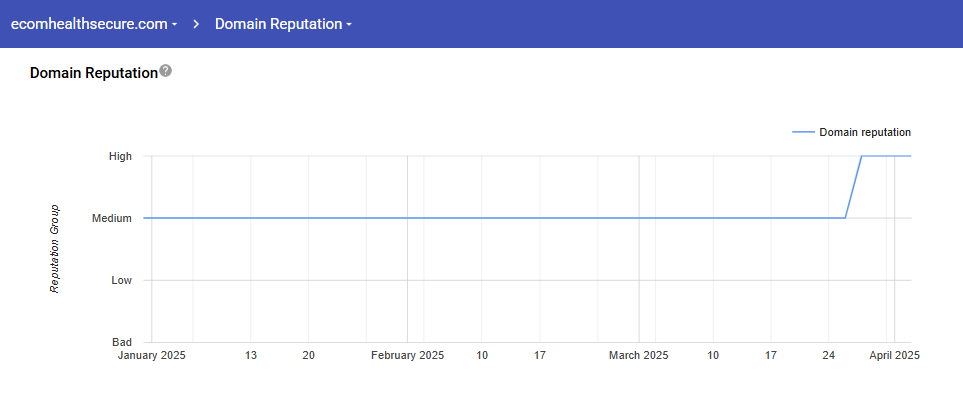
Task: Expand the Domain Reputation dropdown in header
Action: [x=284, y=23]
